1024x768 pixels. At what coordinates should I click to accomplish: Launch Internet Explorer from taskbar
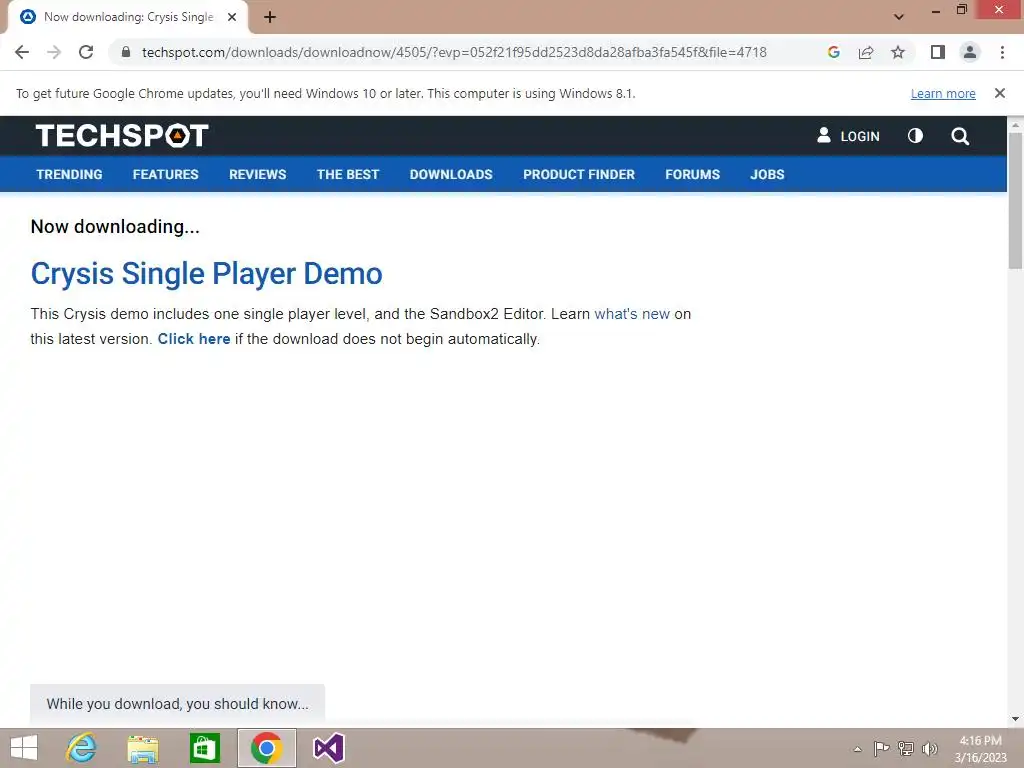[x=82, y=748]
